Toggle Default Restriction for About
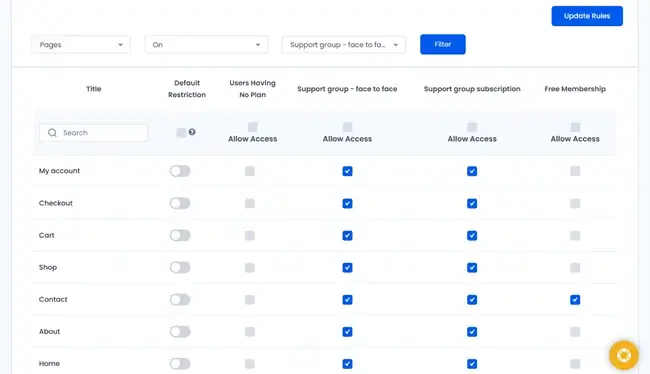Screen dimensions: 650x374 pos(180,331)
